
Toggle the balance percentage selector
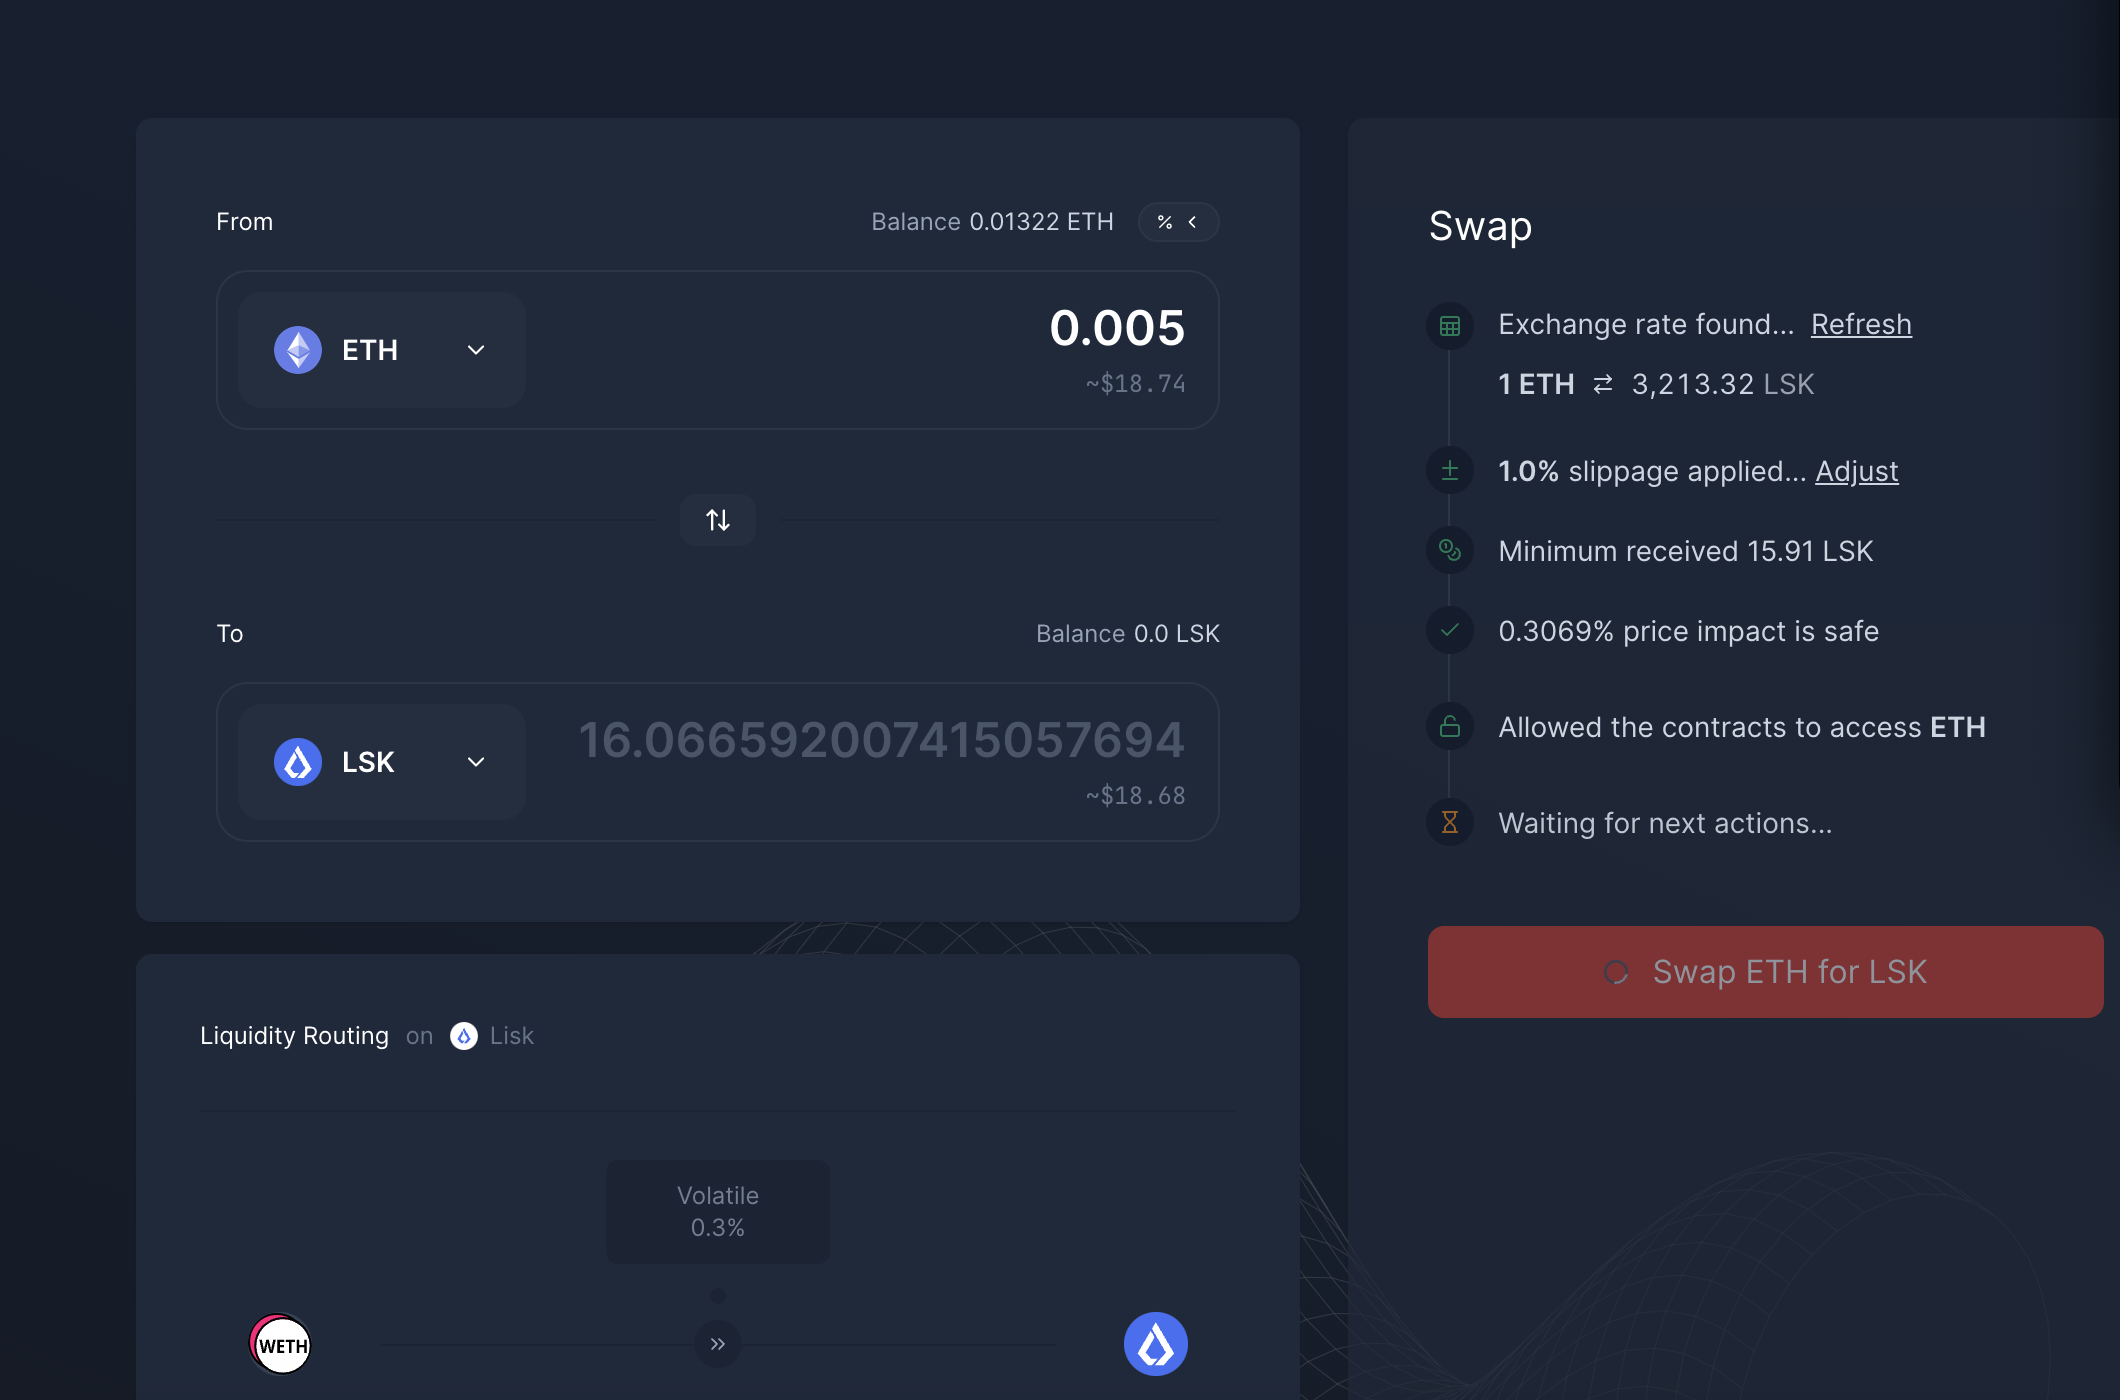(x=1178, y=222)
